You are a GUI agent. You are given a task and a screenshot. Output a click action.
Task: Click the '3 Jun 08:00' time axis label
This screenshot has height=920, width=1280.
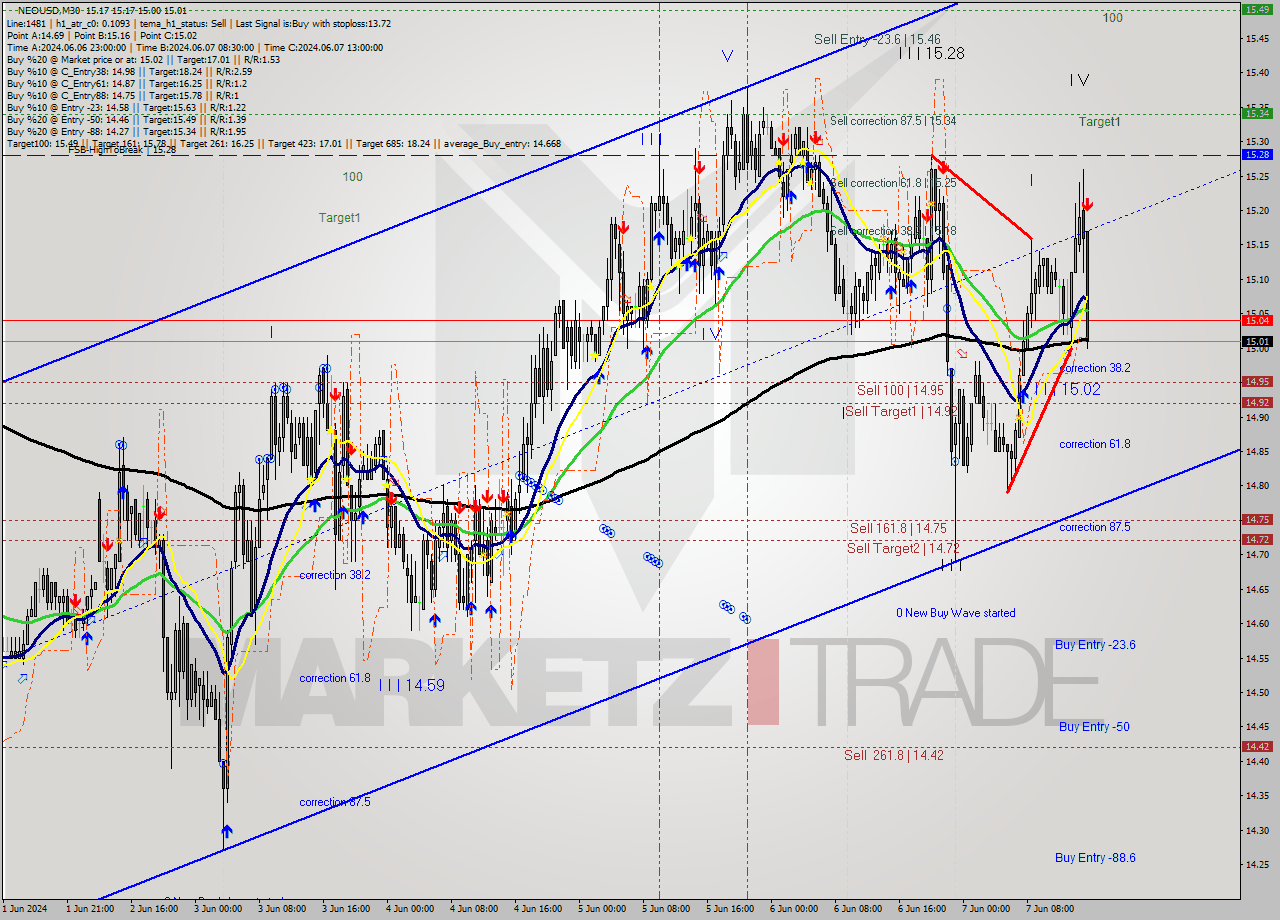tap(283, 909)
